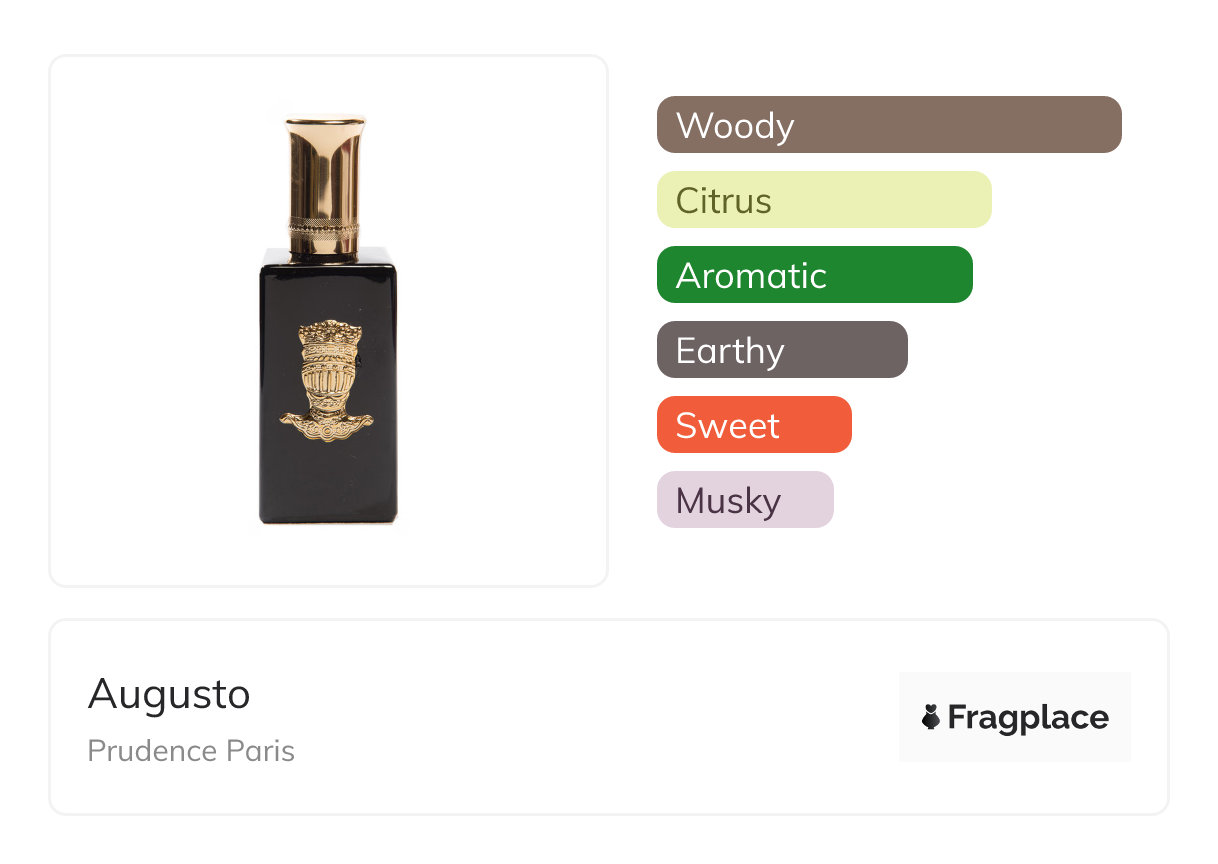The height and width of the screenshot is (864, 1218).
Task: Click the gold crest emblem on bottle
Action: [326, 371]
